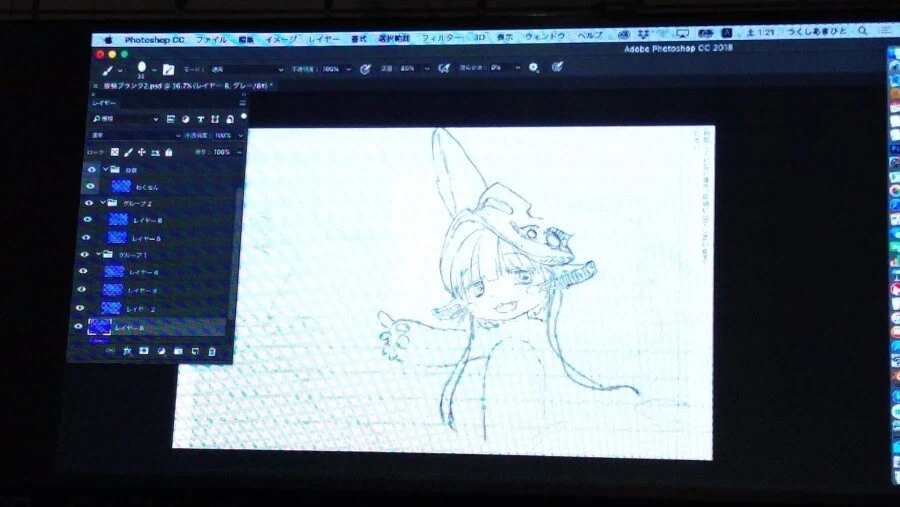Click the delete layer trash icon
900x507 pixels.
pos(212,351)
